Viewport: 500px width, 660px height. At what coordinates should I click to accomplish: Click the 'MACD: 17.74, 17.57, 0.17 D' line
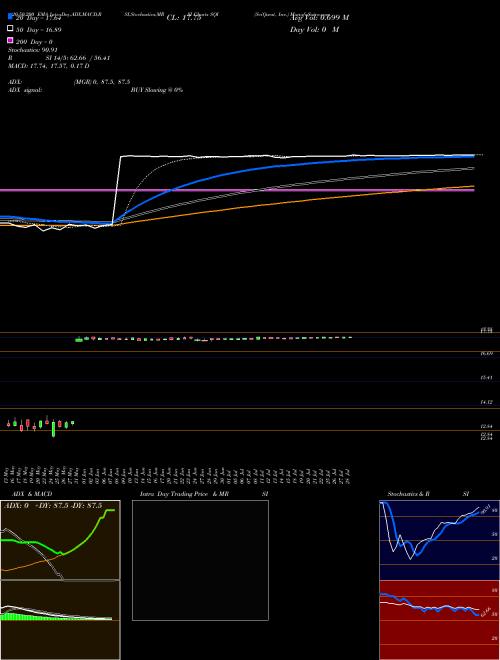48,66
